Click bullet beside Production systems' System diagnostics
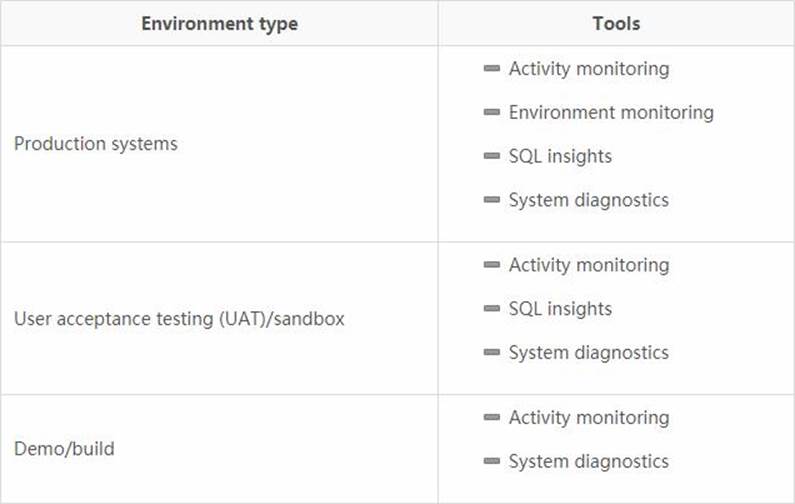Screen dimensions: 795x504 click(491, 199)
